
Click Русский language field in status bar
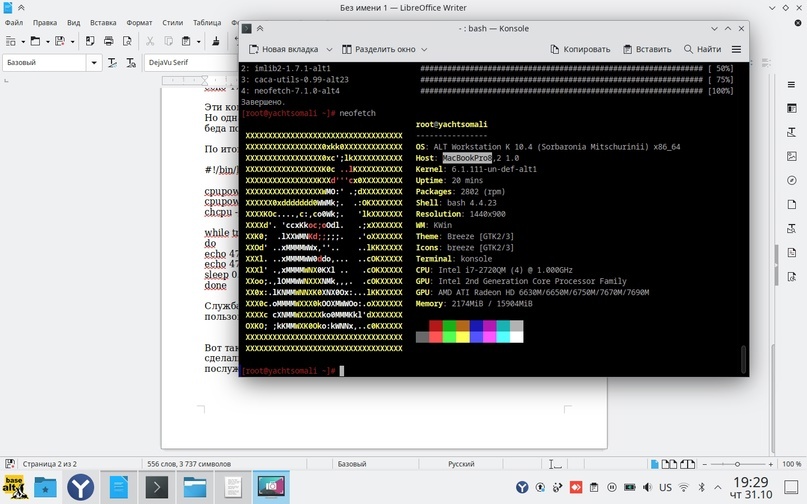(x=461, y=464)
